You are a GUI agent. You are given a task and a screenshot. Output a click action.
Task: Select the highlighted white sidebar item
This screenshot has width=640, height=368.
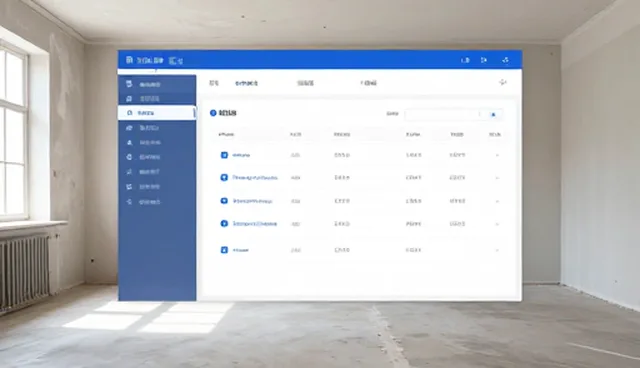[157, 113]
